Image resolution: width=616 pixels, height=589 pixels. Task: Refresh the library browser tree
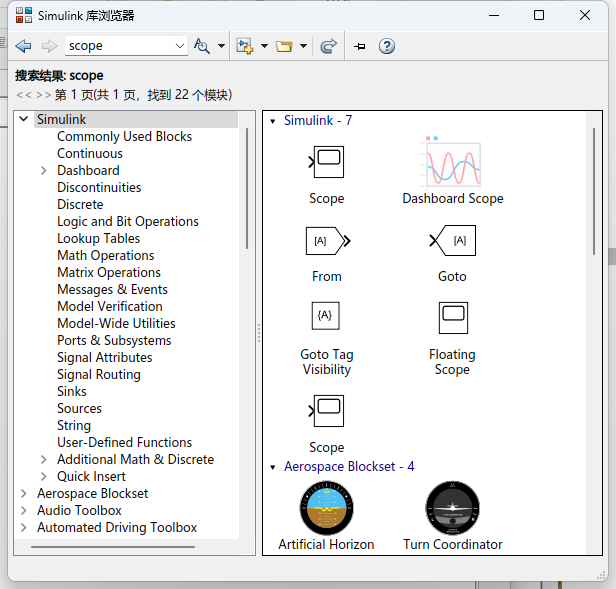pos(328,46)
